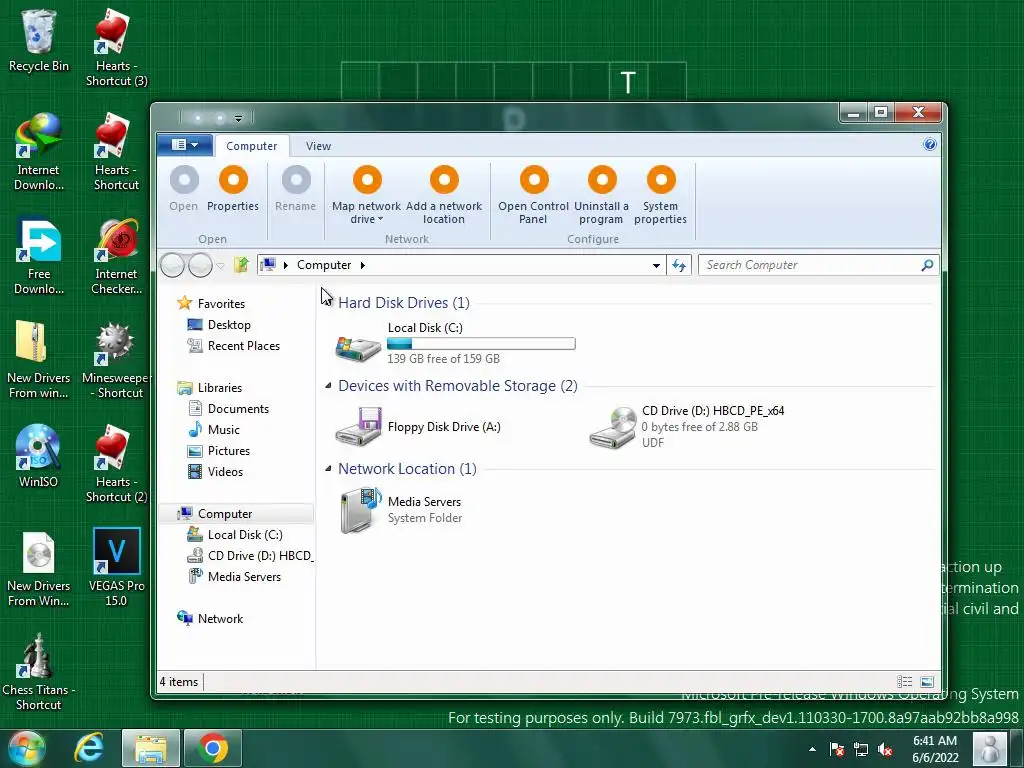Open Chrome from the taskbar

pos(213,748)
